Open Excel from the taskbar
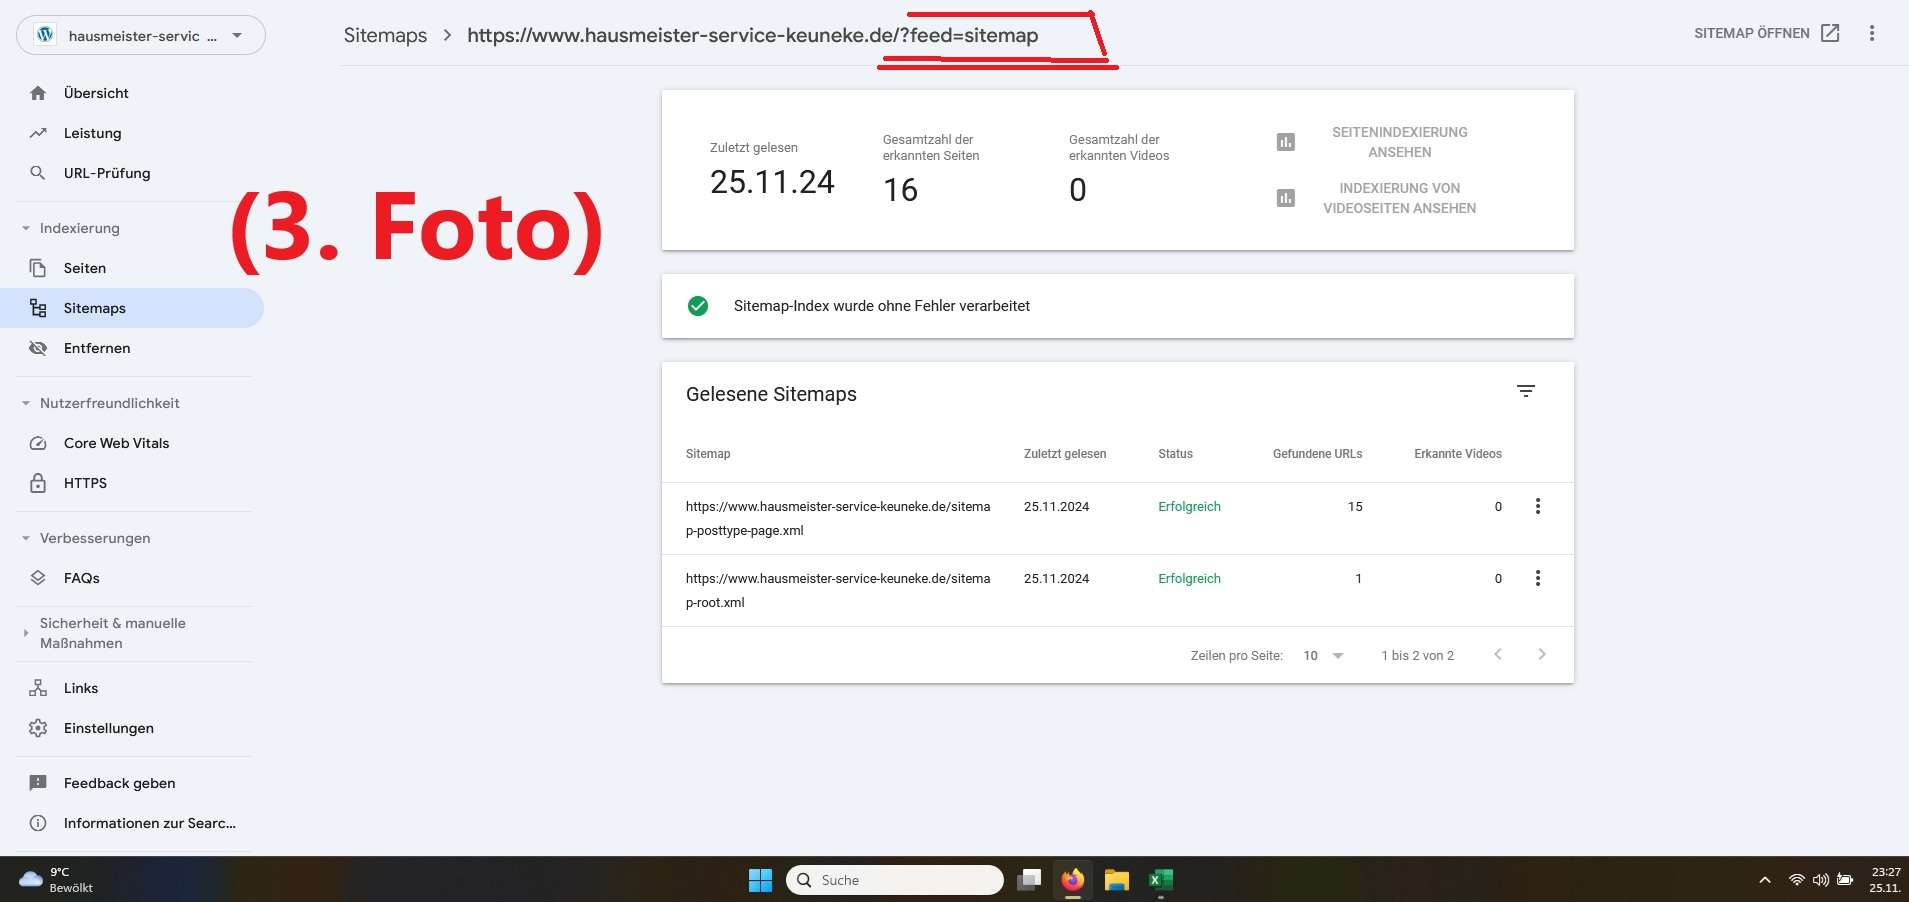 1161,880
